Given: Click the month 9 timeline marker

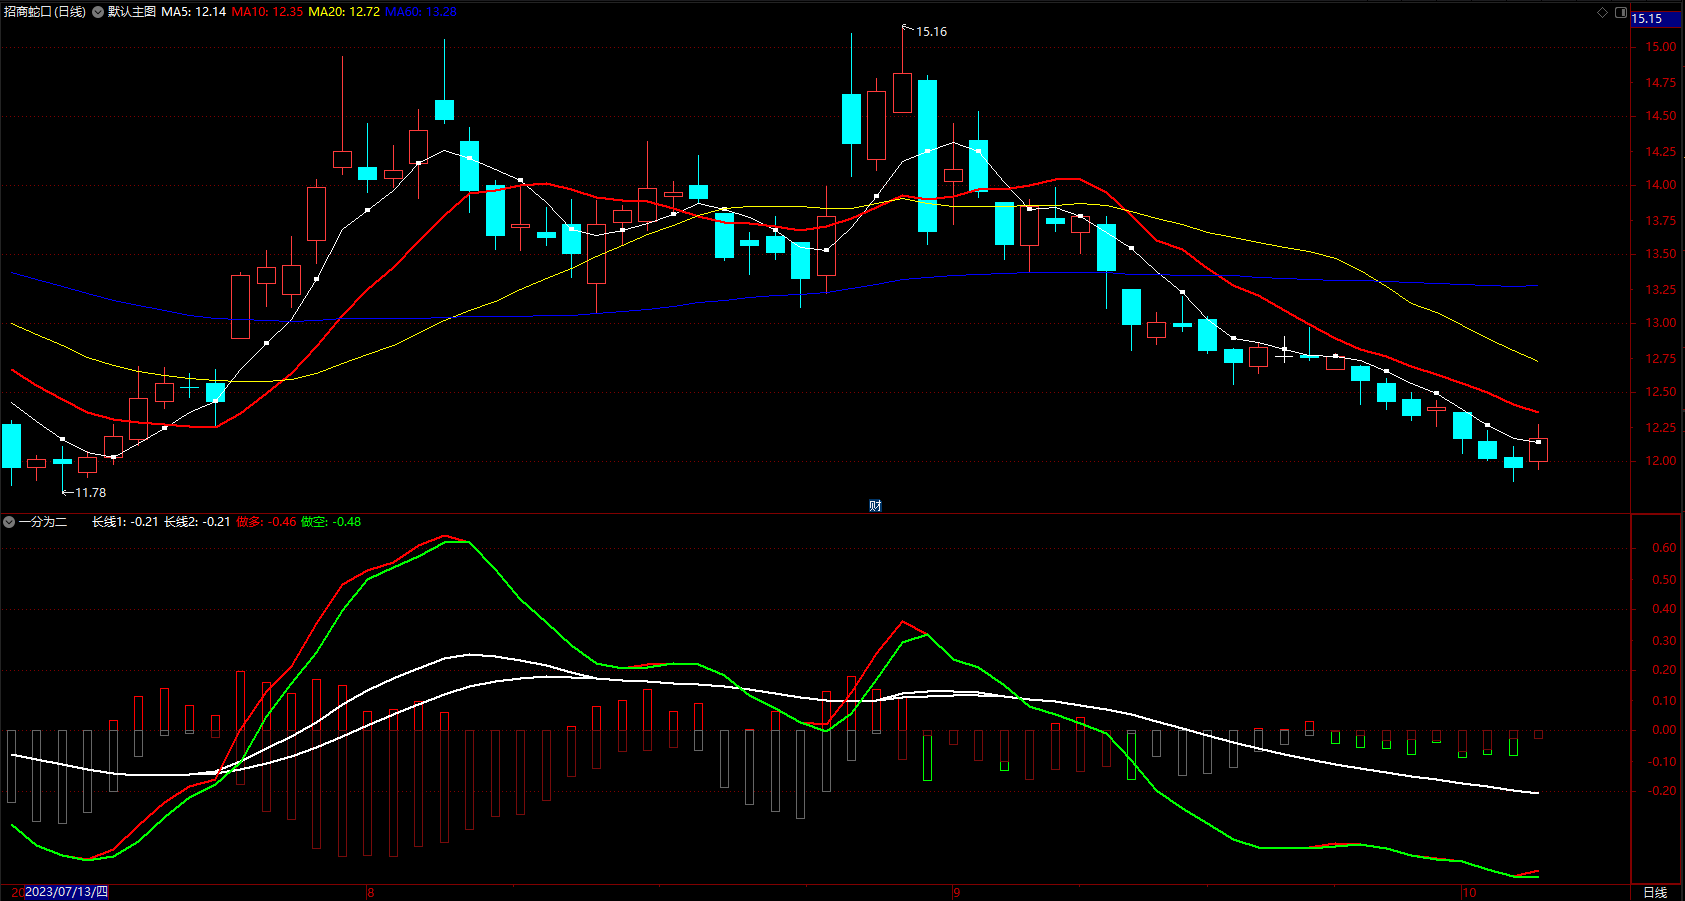Looking at the screenshot, I should [x=956, y=892].
